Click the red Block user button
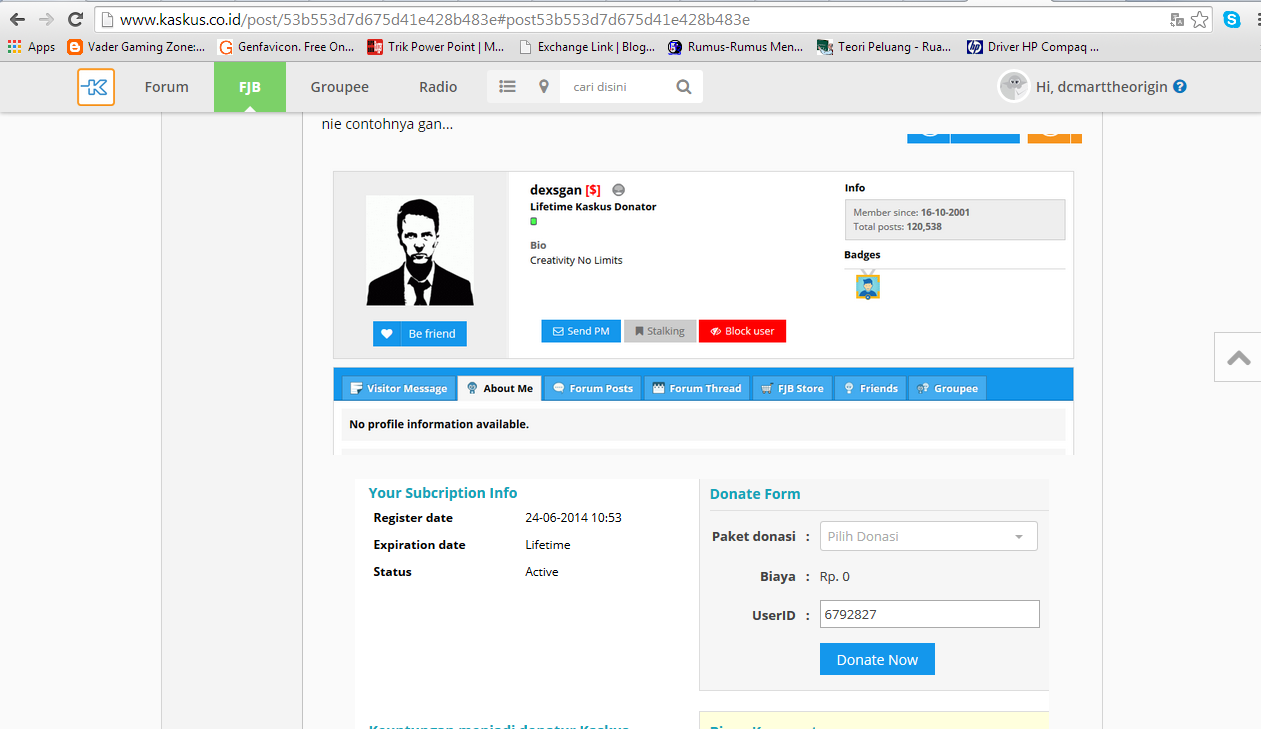The height and width of the screenshot is (729, 1261). tap(742, 331)
